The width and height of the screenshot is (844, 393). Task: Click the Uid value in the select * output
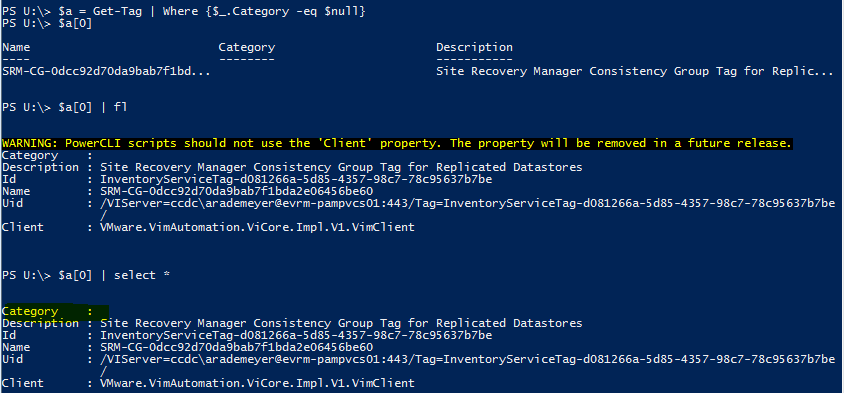[x=468, y=365]
